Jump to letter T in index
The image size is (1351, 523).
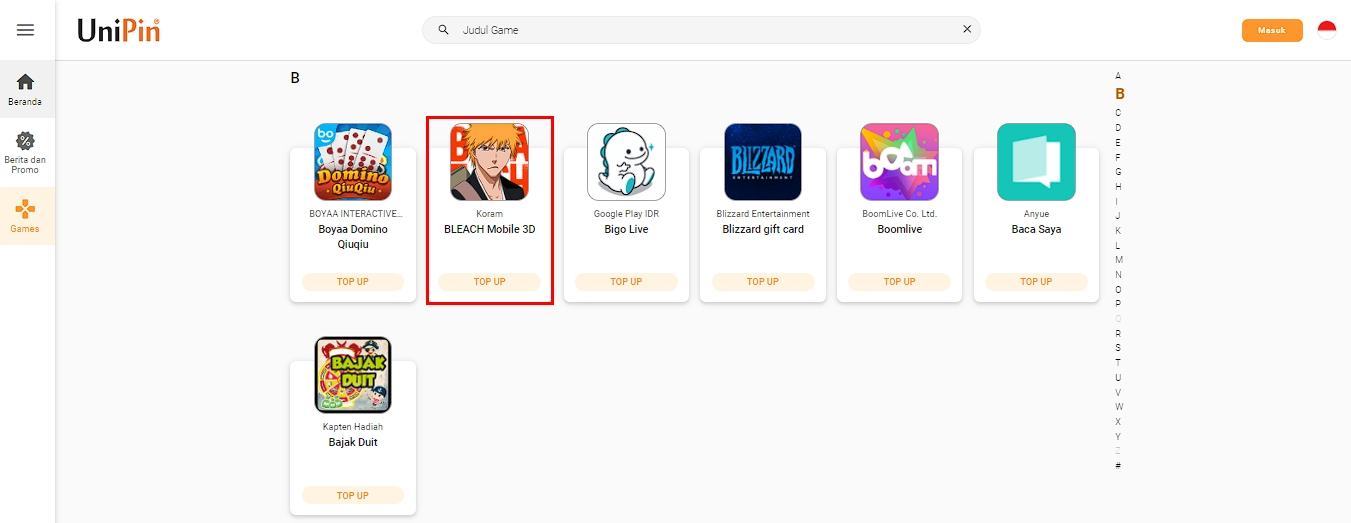pyautogui.click(x=1118, y=362)
